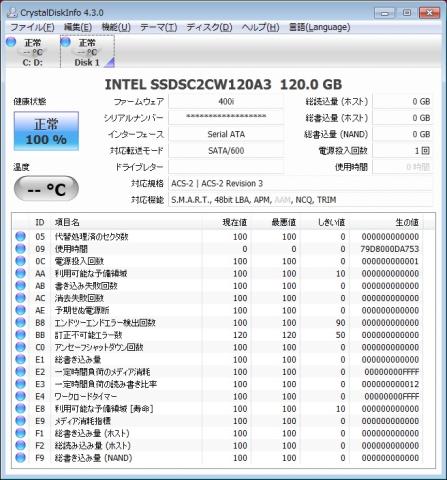Click status orb for attribute 09
Image resolution: width=447 pixels, height=480 pixels.
click(x=20, y=249)
